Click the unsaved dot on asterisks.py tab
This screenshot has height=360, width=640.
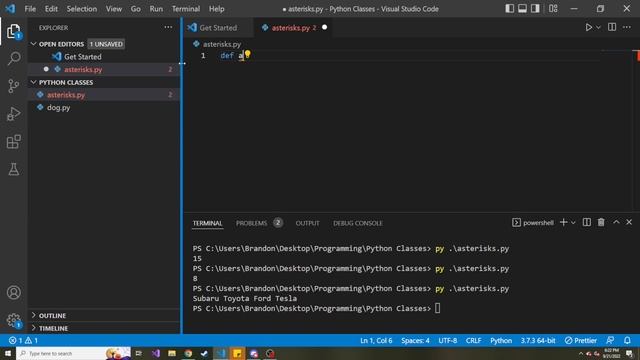[324, 27]
